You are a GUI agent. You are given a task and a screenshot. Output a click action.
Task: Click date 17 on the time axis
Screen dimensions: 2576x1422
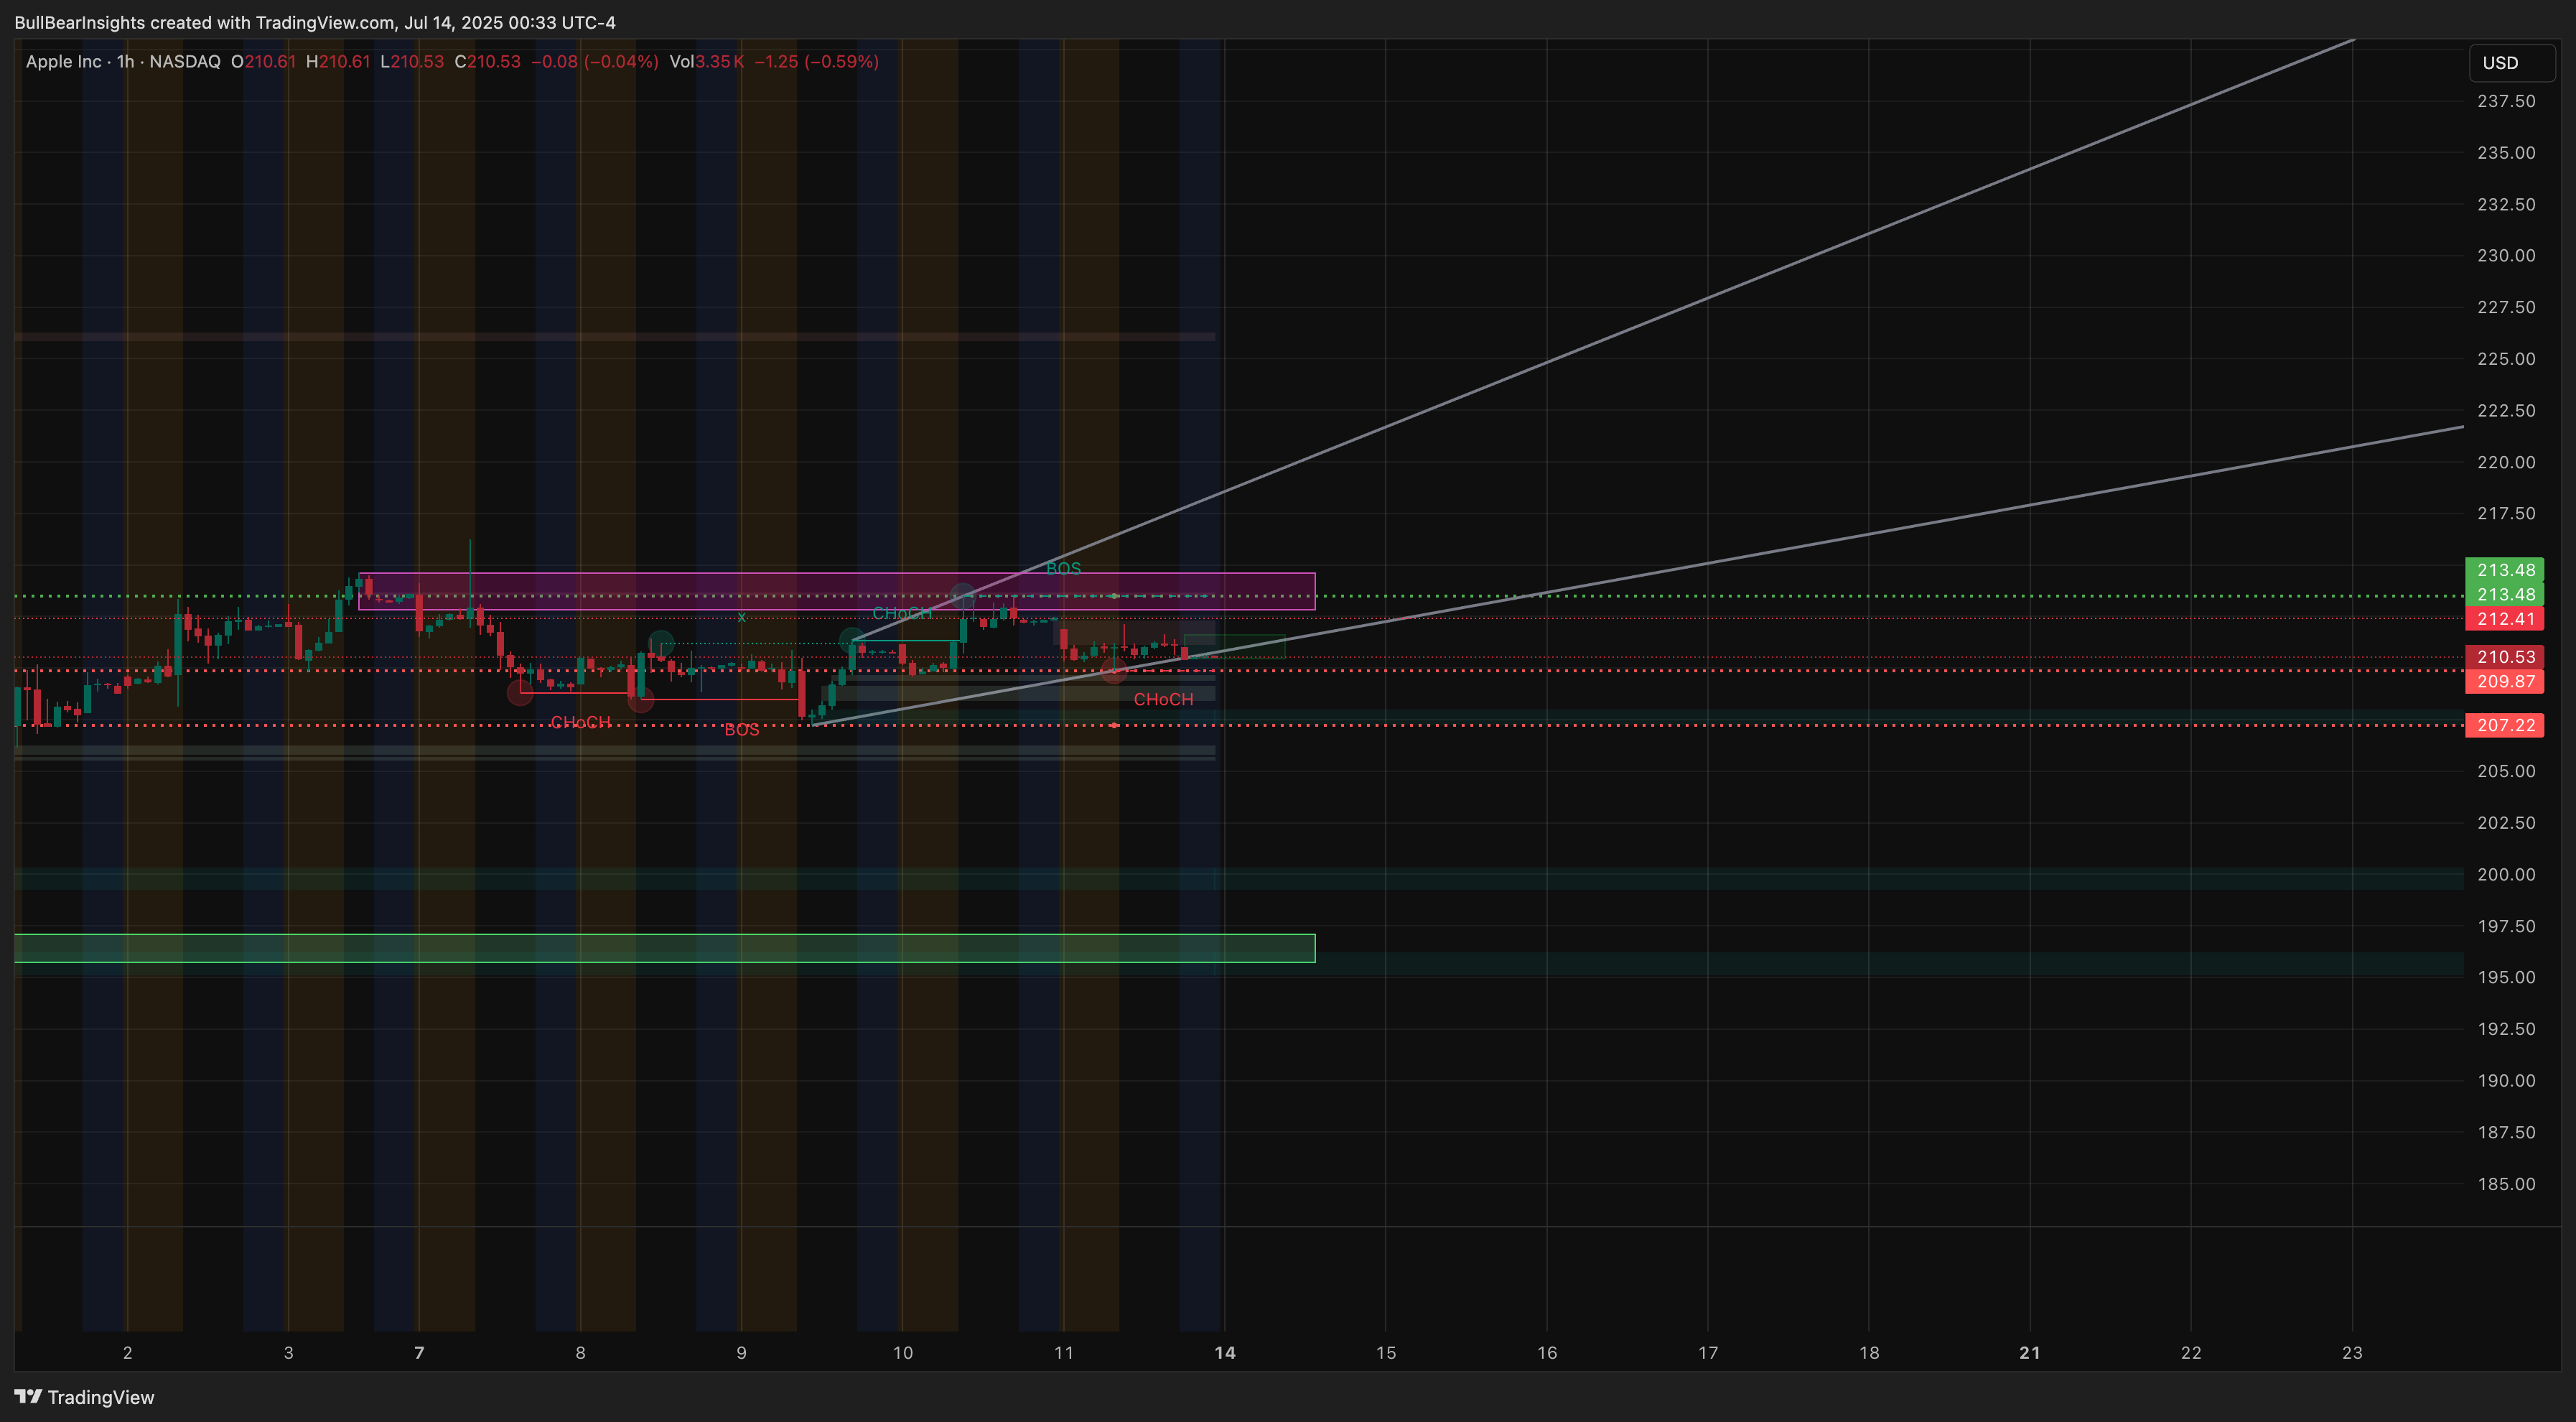pos(1707,1353)
